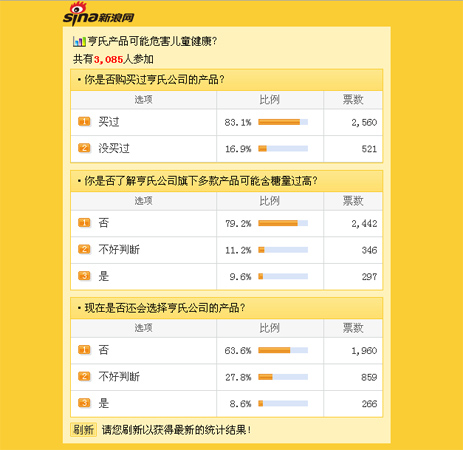Click the 选项 header in second table
The height and width of the screenshot is (450, 463).
click(x=144, y=201)
